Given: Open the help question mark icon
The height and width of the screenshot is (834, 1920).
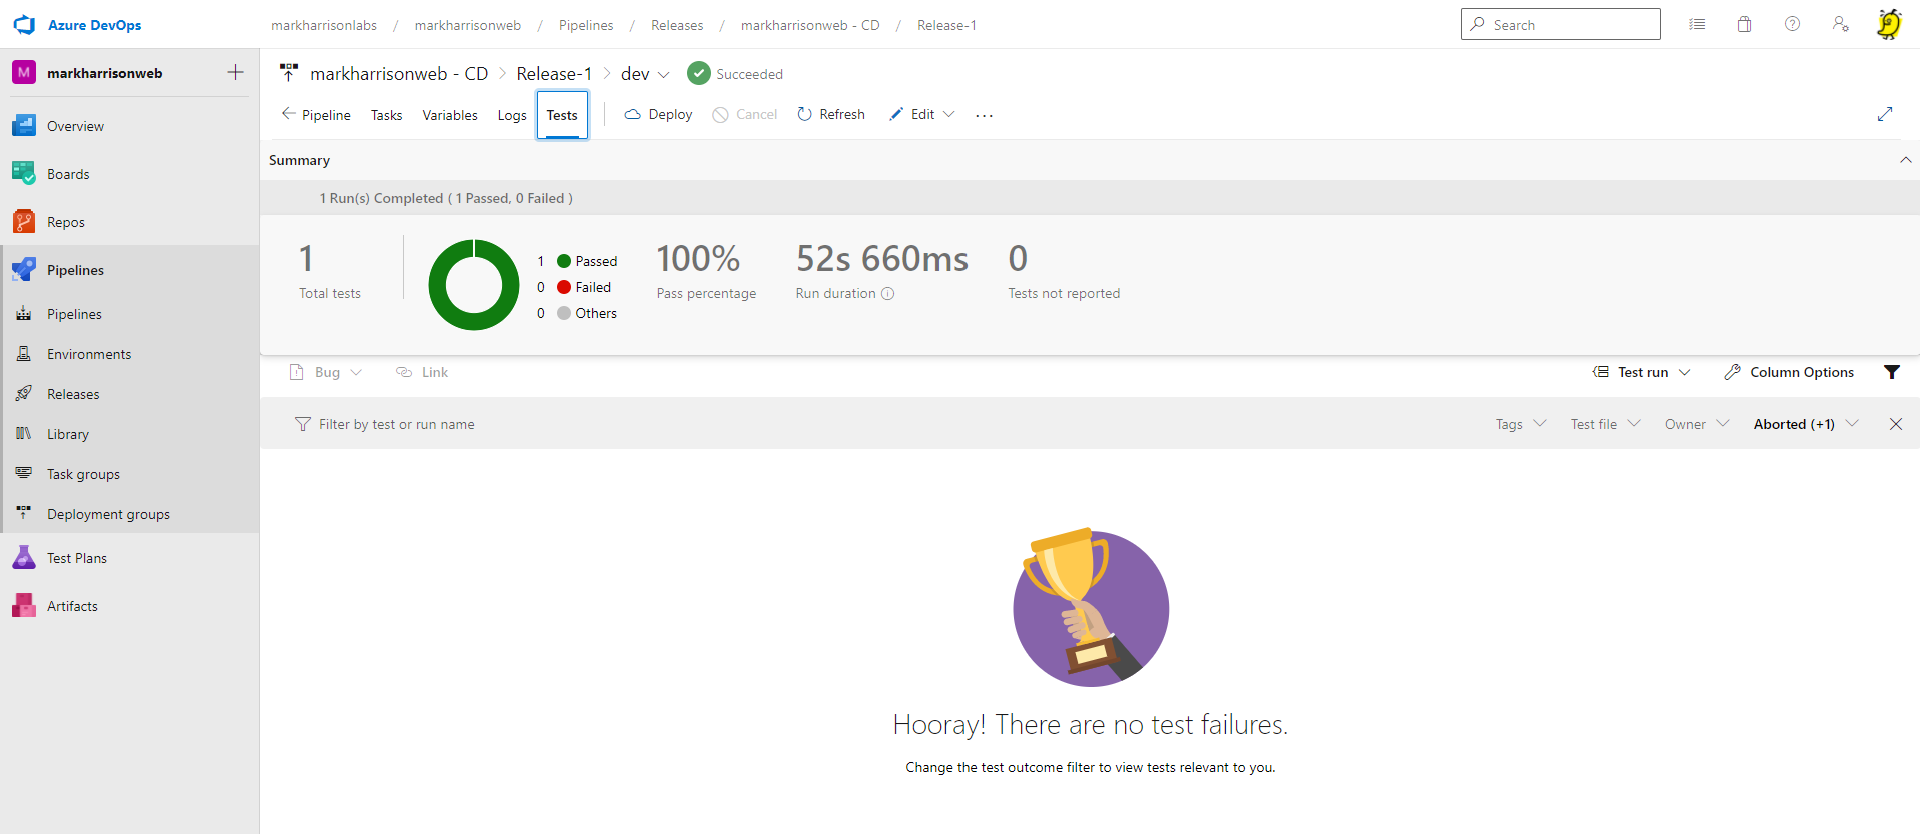Looking at the screenshot, I should [1792, 24].
